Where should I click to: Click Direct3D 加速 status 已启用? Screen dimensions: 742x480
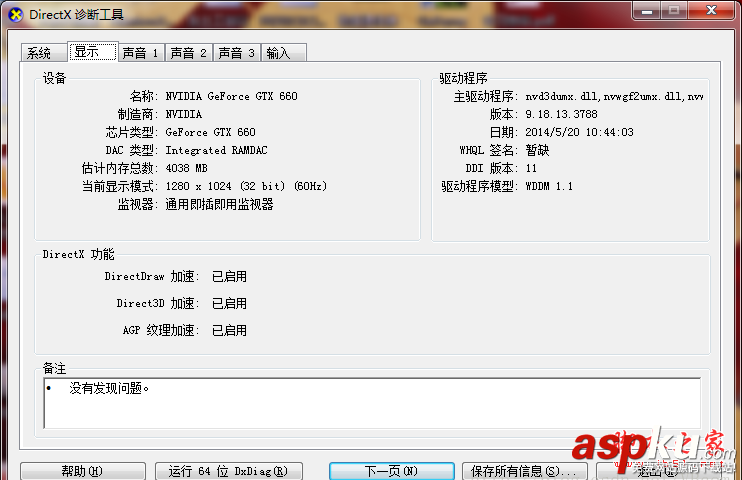click(x=229, y=303)
